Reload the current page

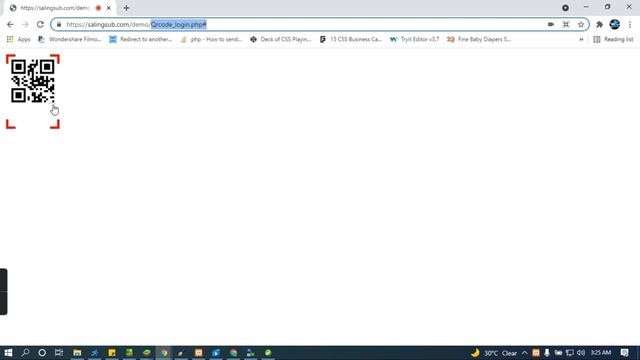click(x=40, y=24)
